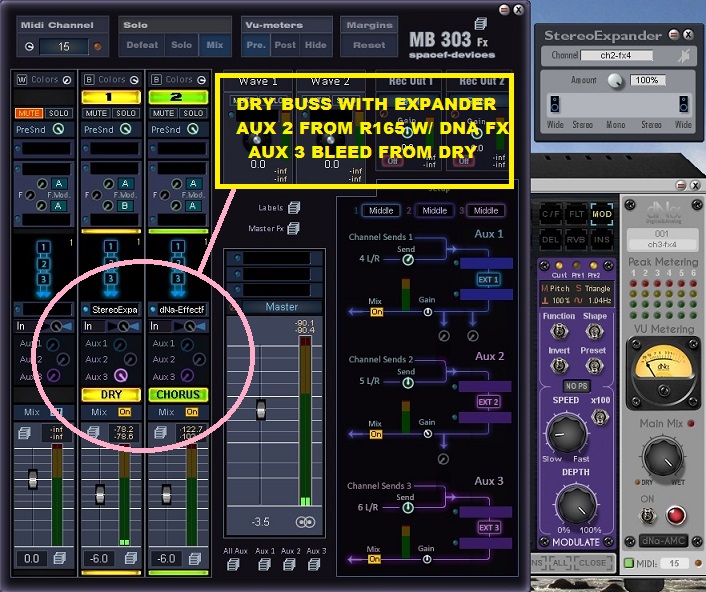Screen dimensions: 706x592
Task: Open Setup 1 Middle dropdown
Action: point(381,211)
